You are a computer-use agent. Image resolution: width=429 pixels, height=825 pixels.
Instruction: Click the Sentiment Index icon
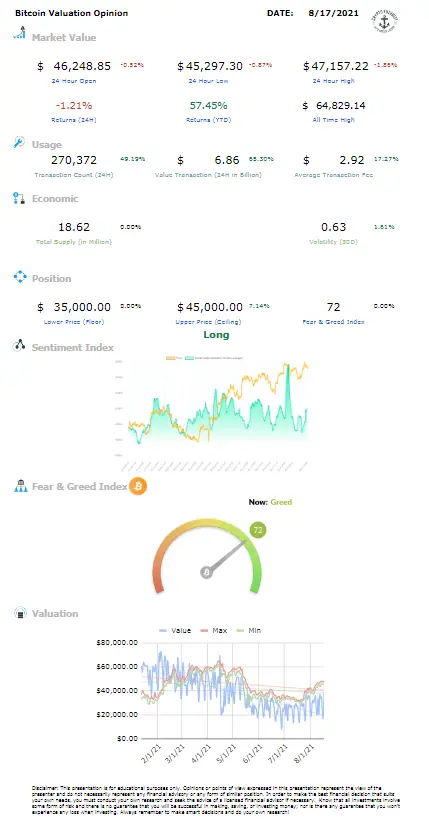pos(19,346)
